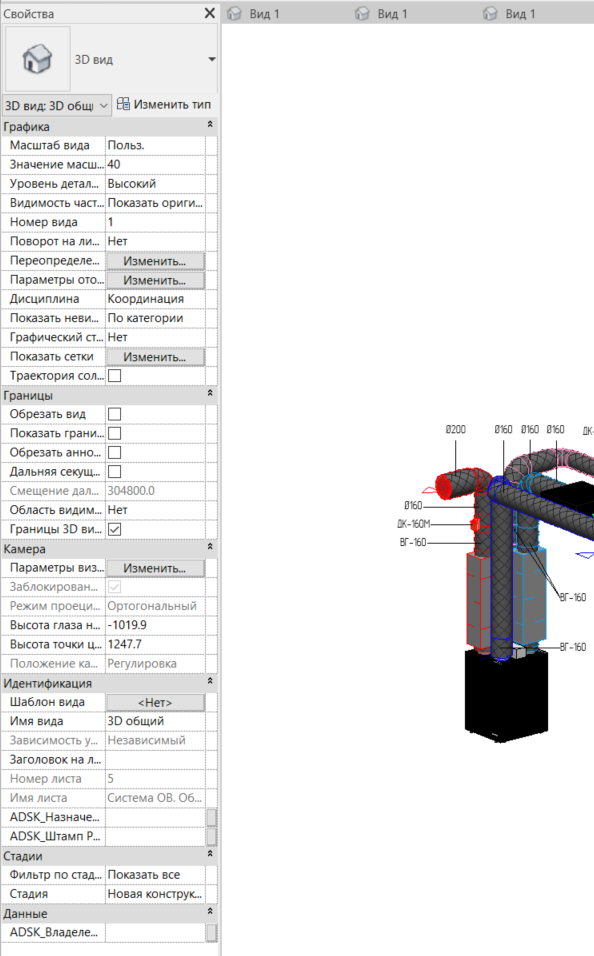Click the third Вид 1 tab cube icon
Viewport: 594px width, 956px height.
[x=490, y=13]
